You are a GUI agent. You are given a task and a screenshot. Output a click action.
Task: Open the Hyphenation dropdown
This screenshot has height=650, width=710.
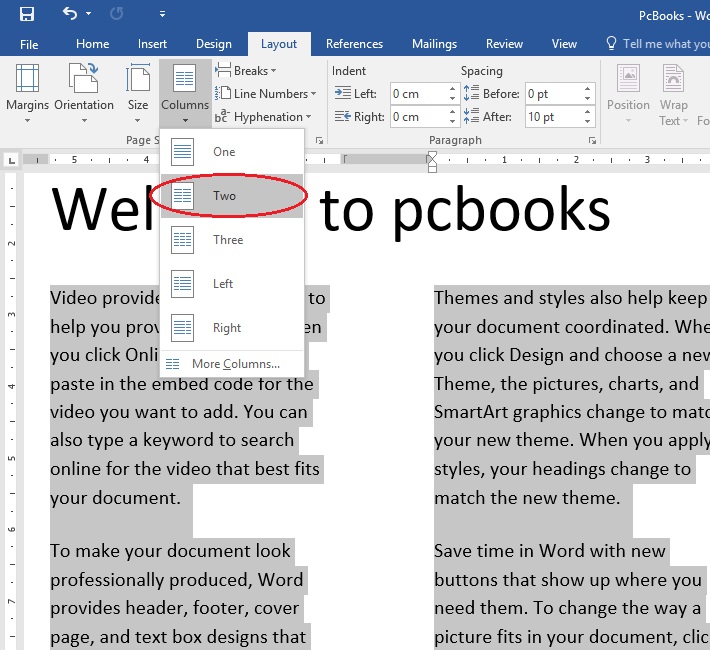pos(263,117)
